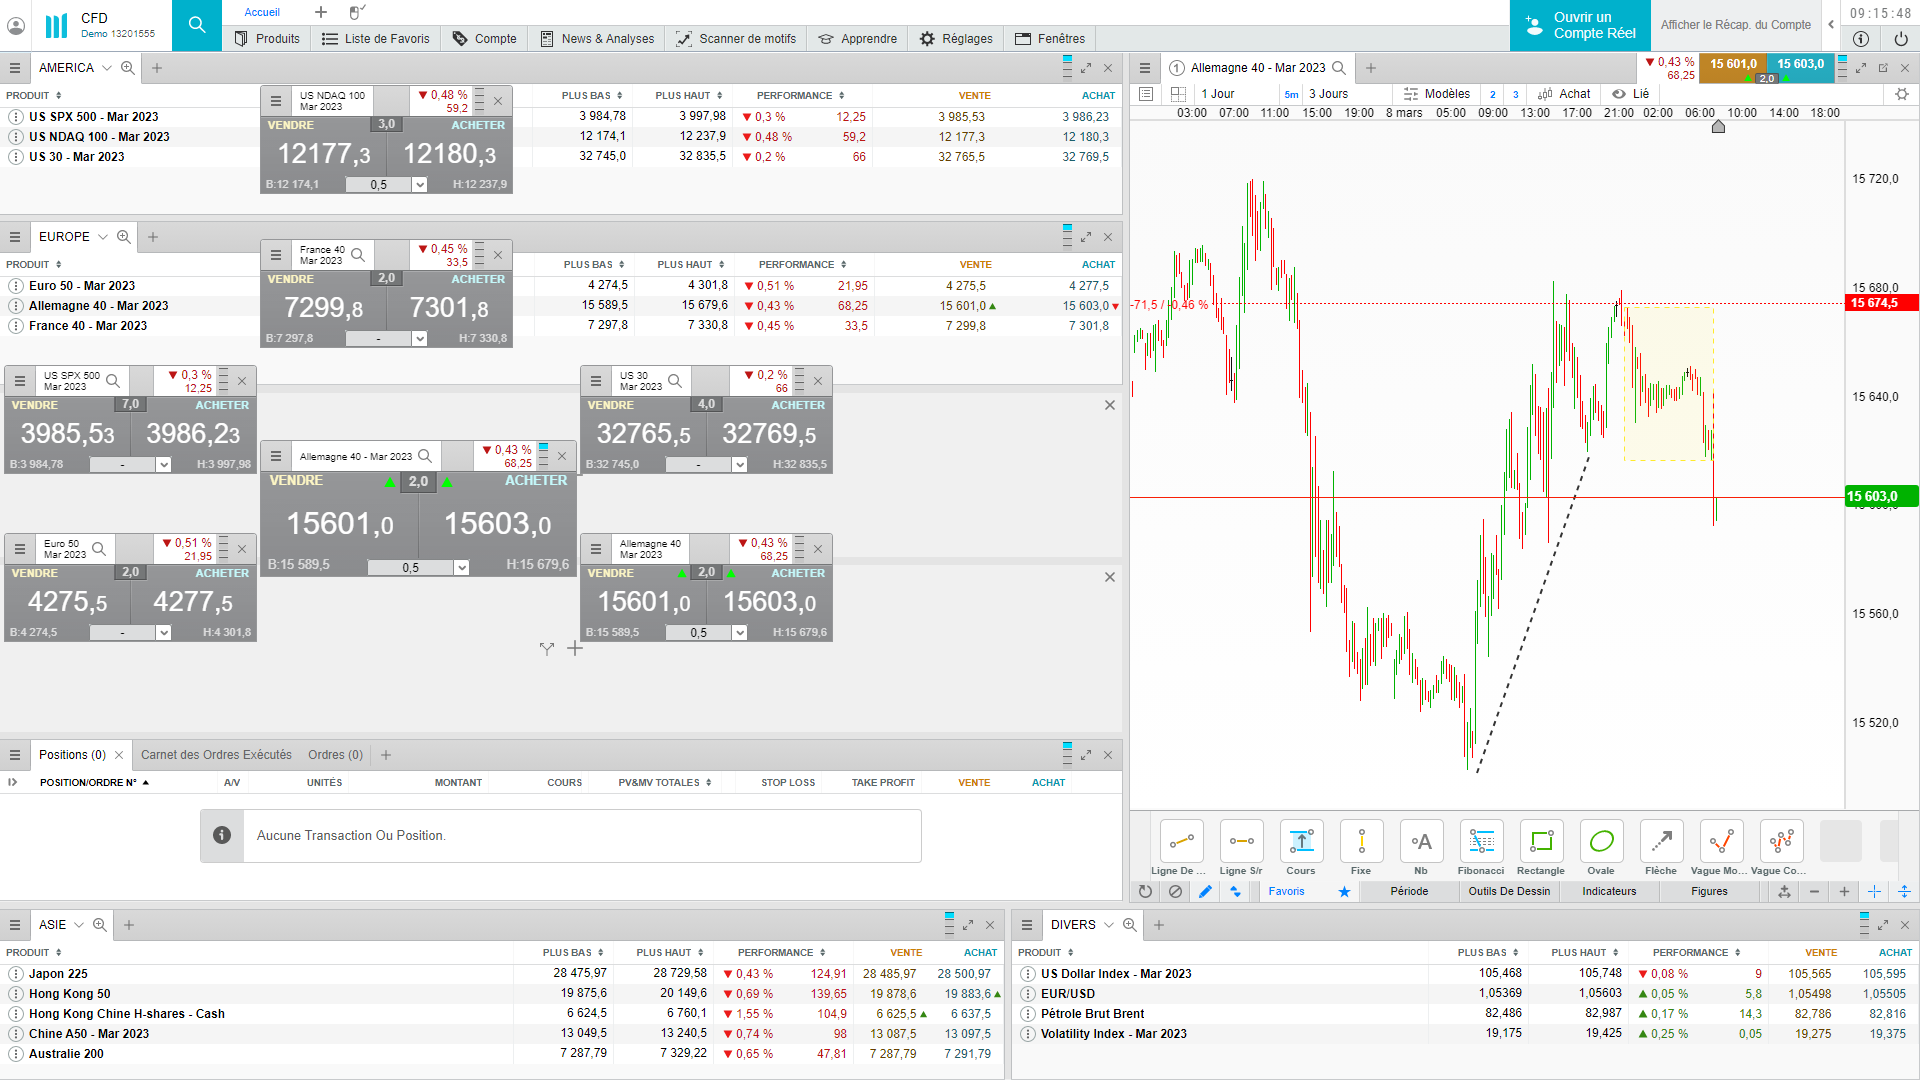This screenshot has width=1920, height=1080.
Task: Toggle the Favoris star in chart toolbar
Action: (x=1344, y=892)
